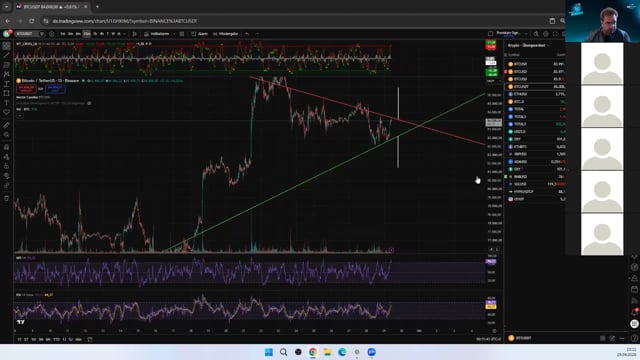Select the trend line drawing tool
Screen dimensions: 640x360
click(7, 55)
